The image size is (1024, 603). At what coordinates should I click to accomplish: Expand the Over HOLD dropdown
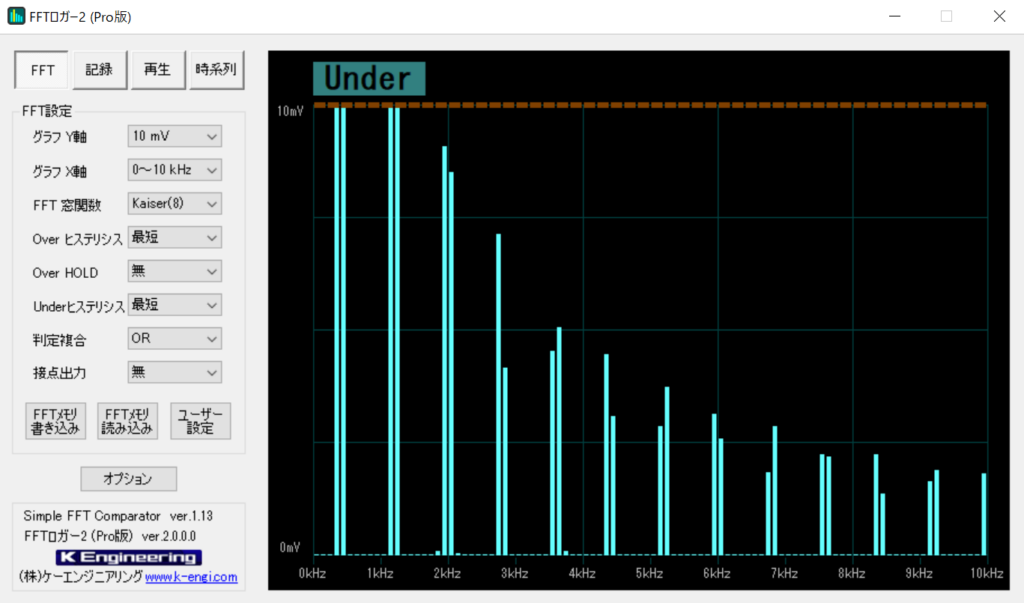pos(175,271)
